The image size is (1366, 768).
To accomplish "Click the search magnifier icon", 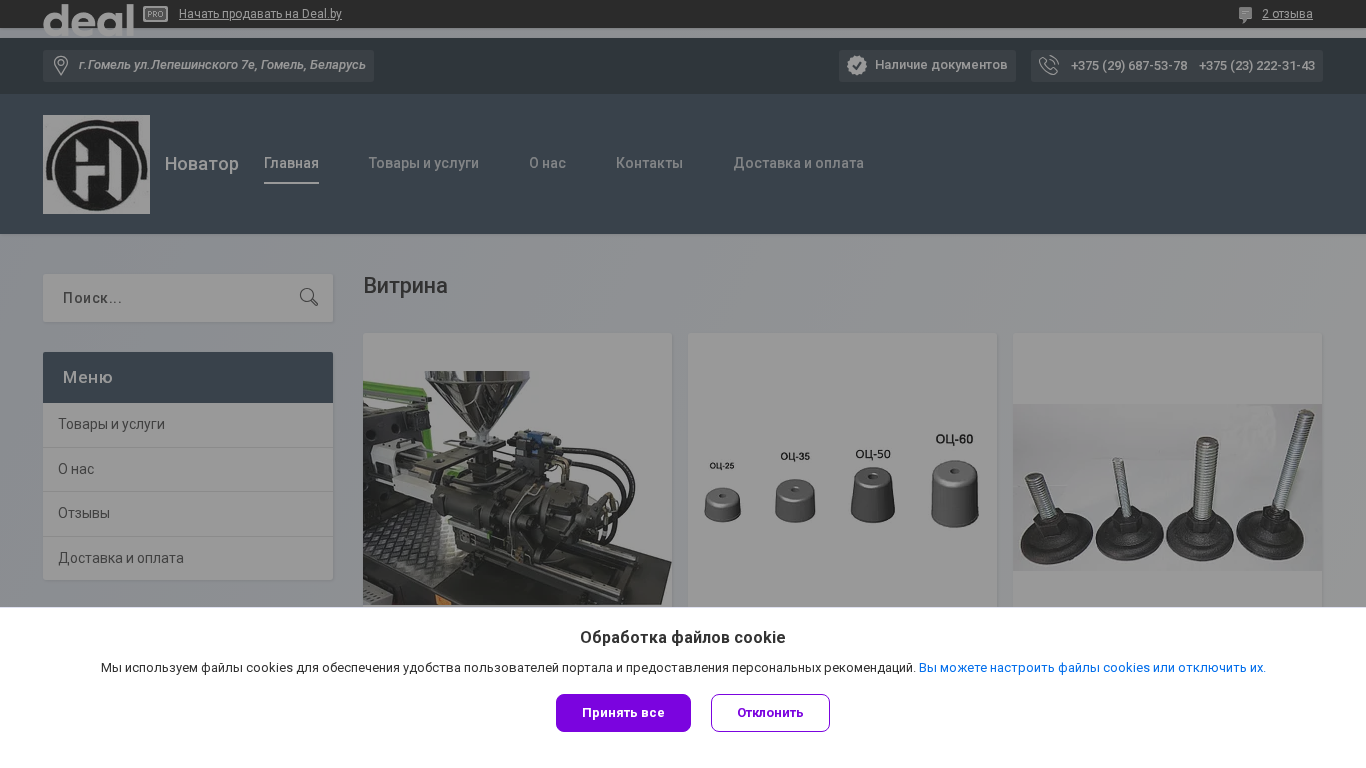I will pos(309,297).
